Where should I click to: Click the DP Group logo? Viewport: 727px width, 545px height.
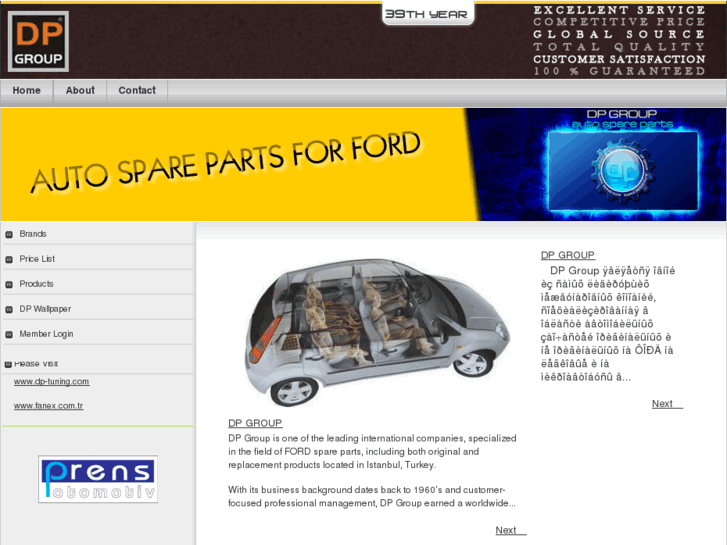coord(38,42)
